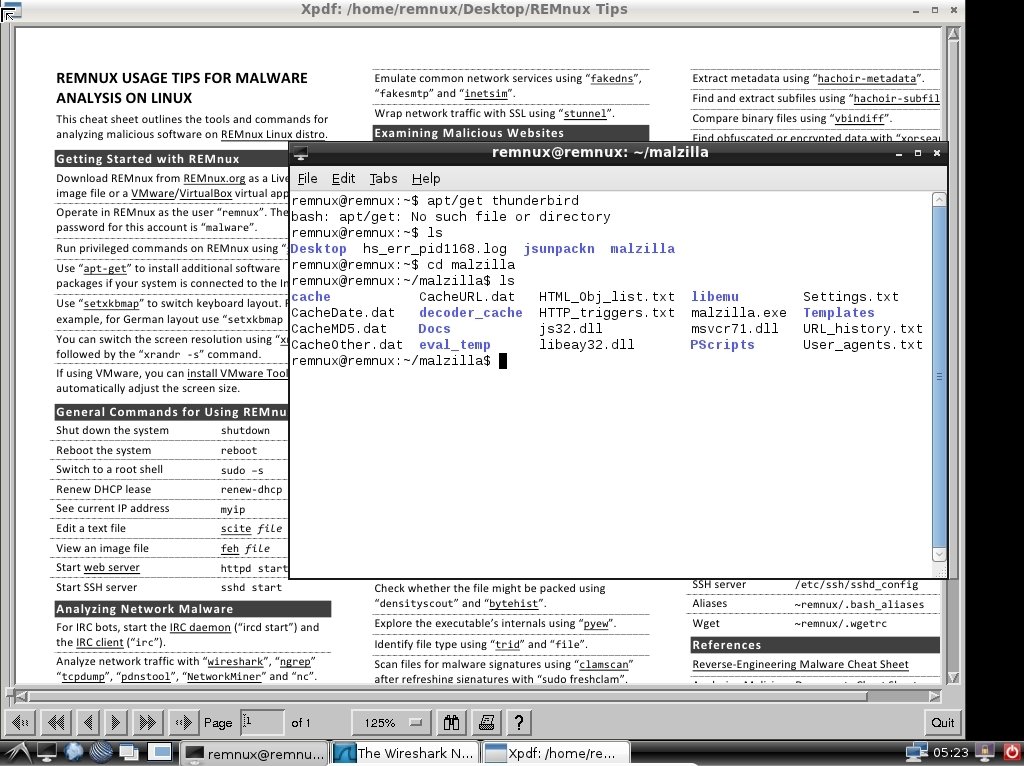The image size is (1024, 766).
Task: Click the terminal vertical scrollbar thumb
Action: click(939, 376)
